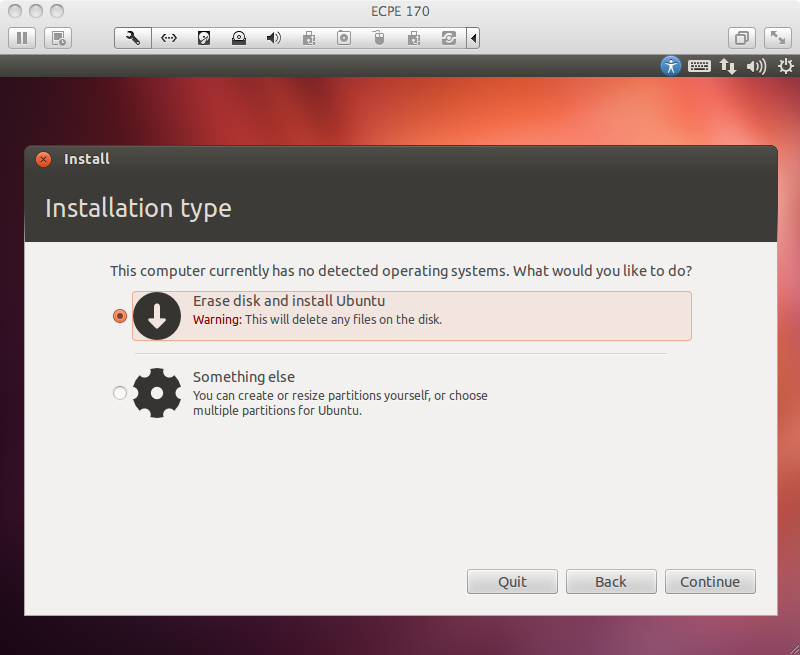Click the sound device toolbar icon

point(274,37)
